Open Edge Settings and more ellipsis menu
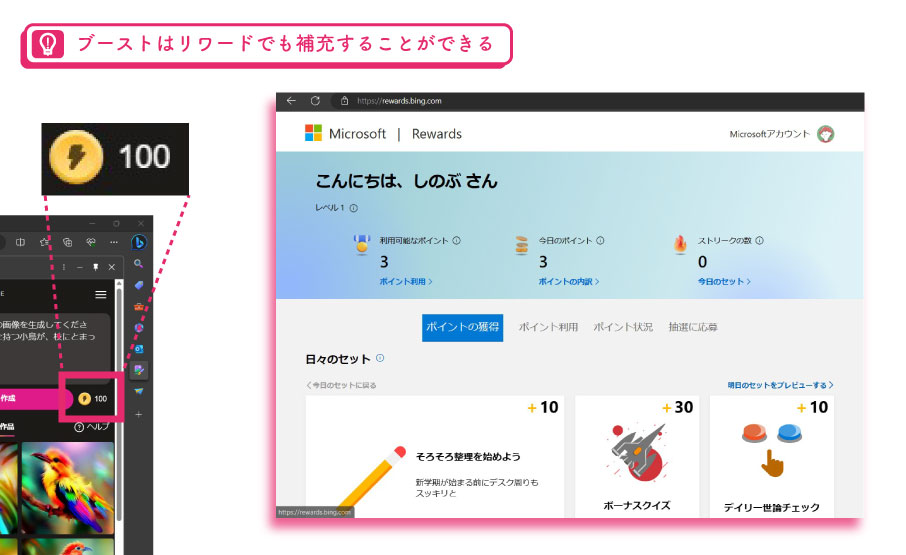Image resolution: width=906 pixels, height=555 pixels. tap(114, 243)
